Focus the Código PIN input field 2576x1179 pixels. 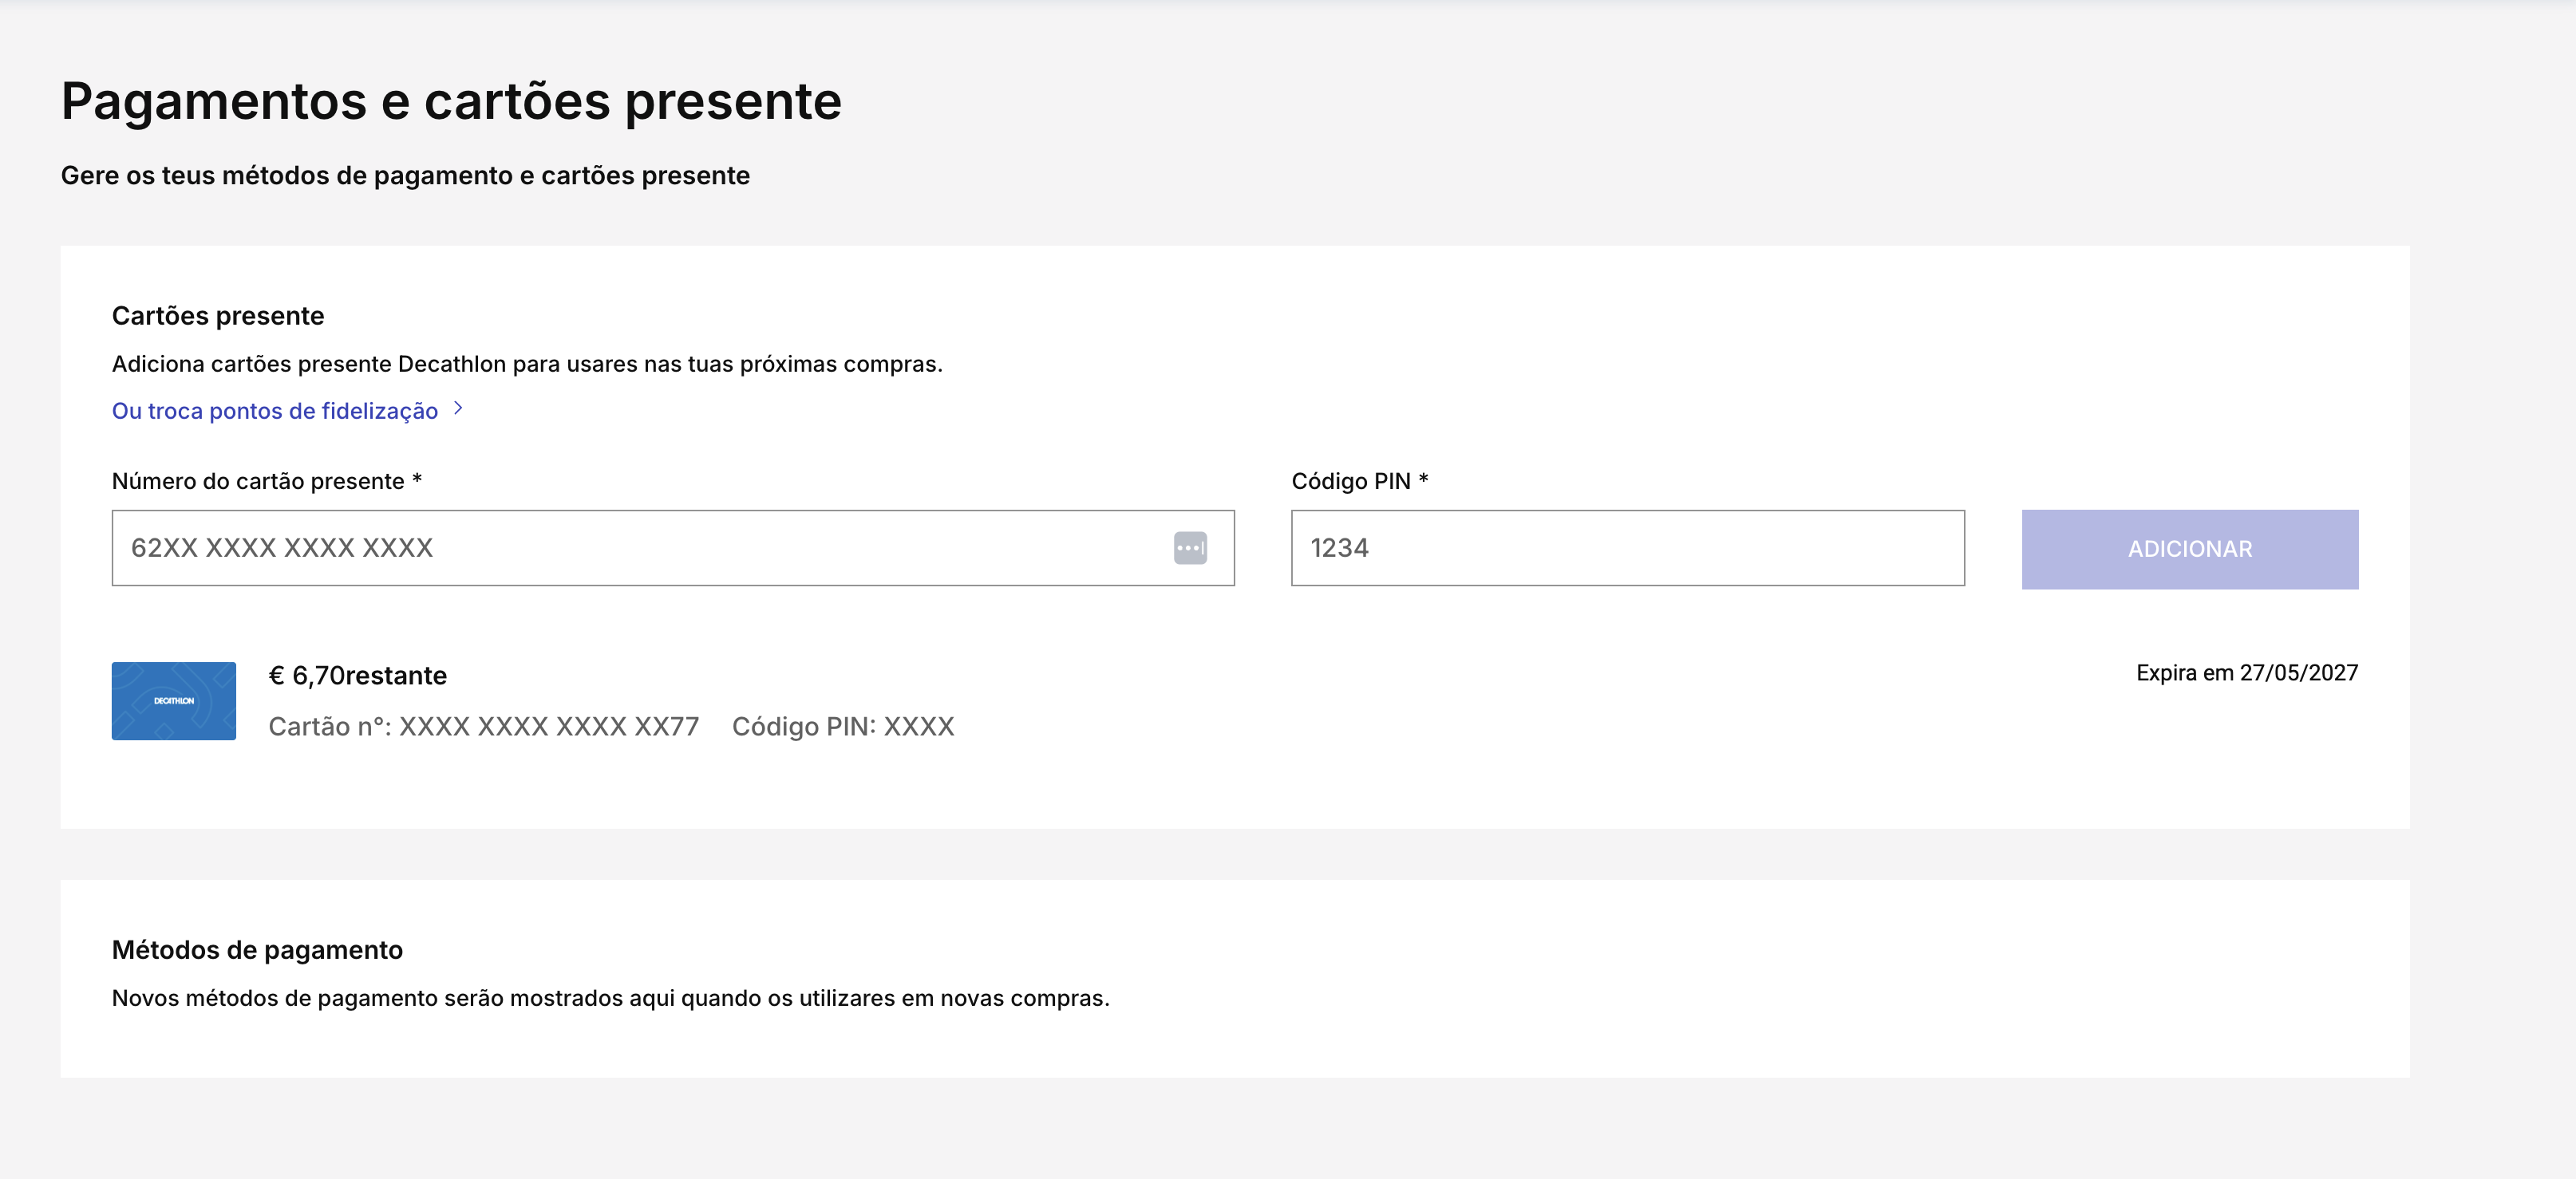tap(1627, 548)
